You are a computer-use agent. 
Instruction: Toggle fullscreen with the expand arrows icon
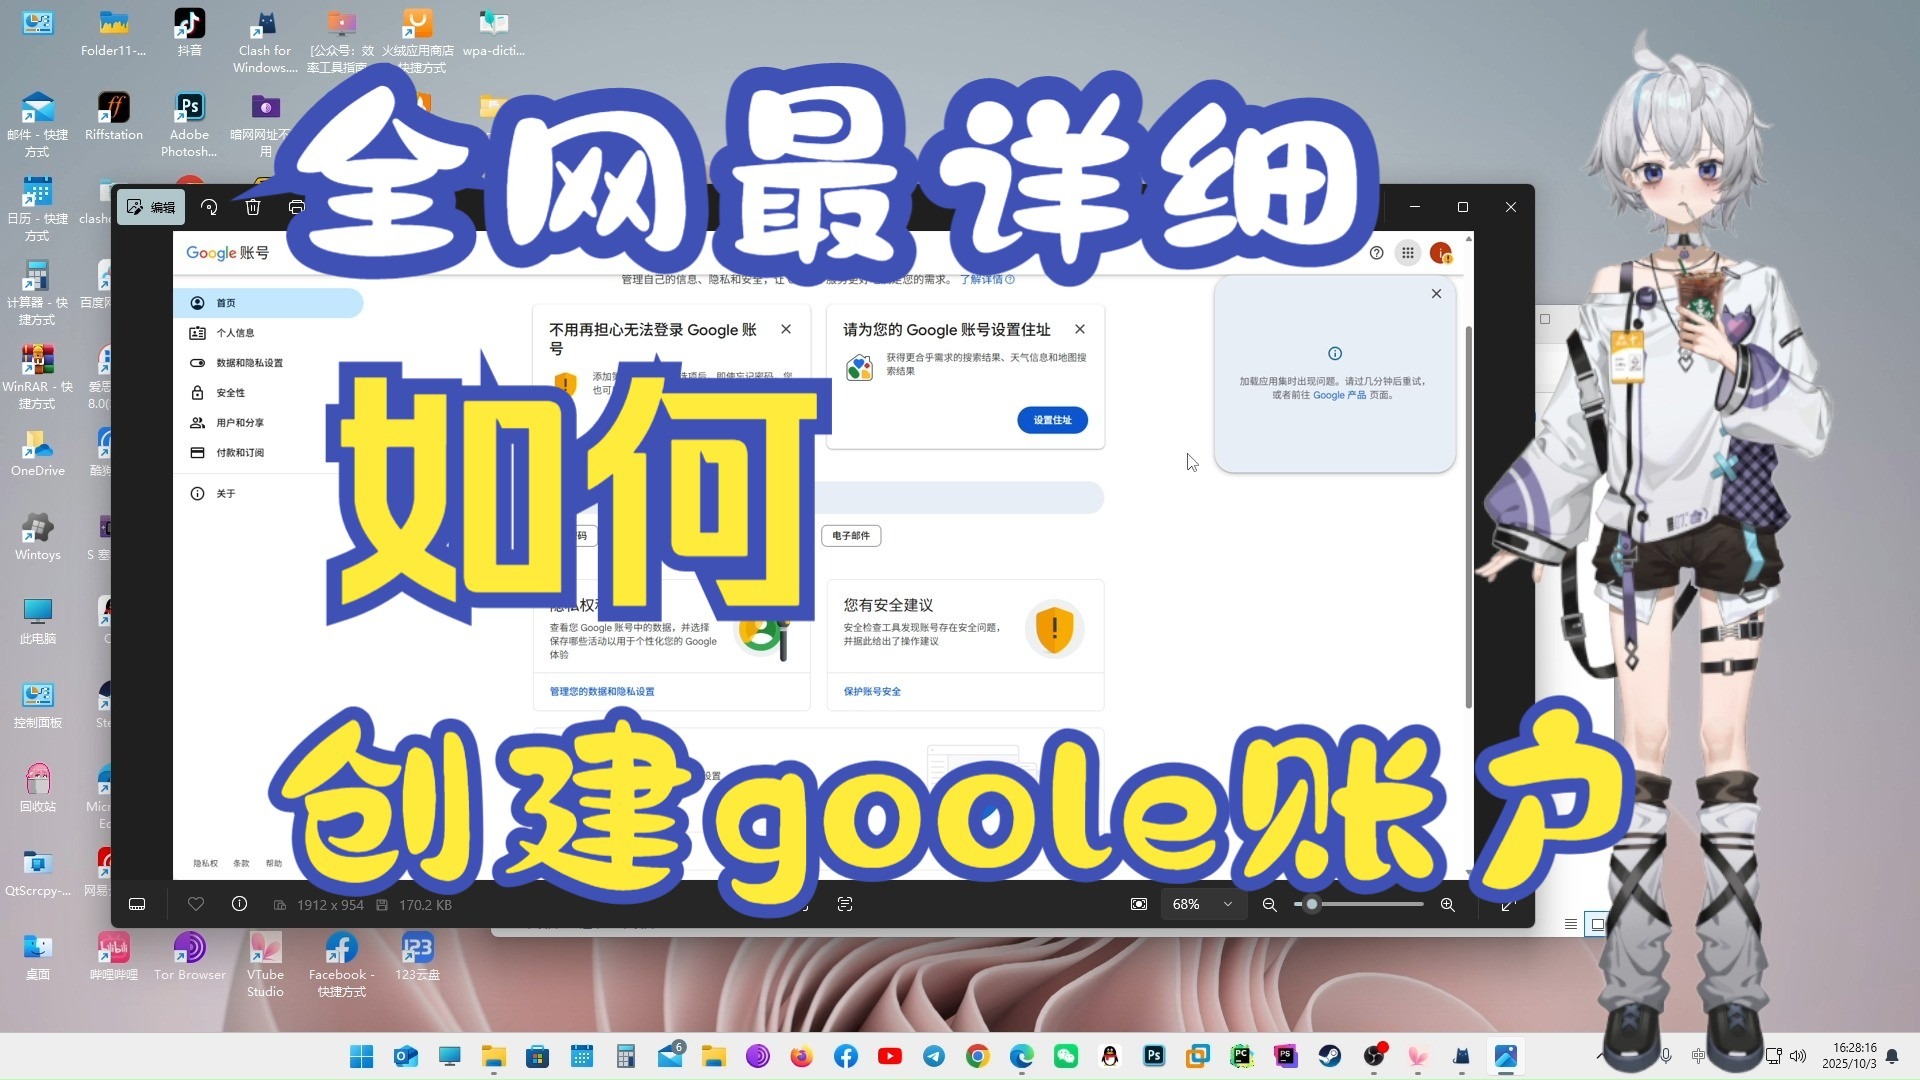point(1506,904)
